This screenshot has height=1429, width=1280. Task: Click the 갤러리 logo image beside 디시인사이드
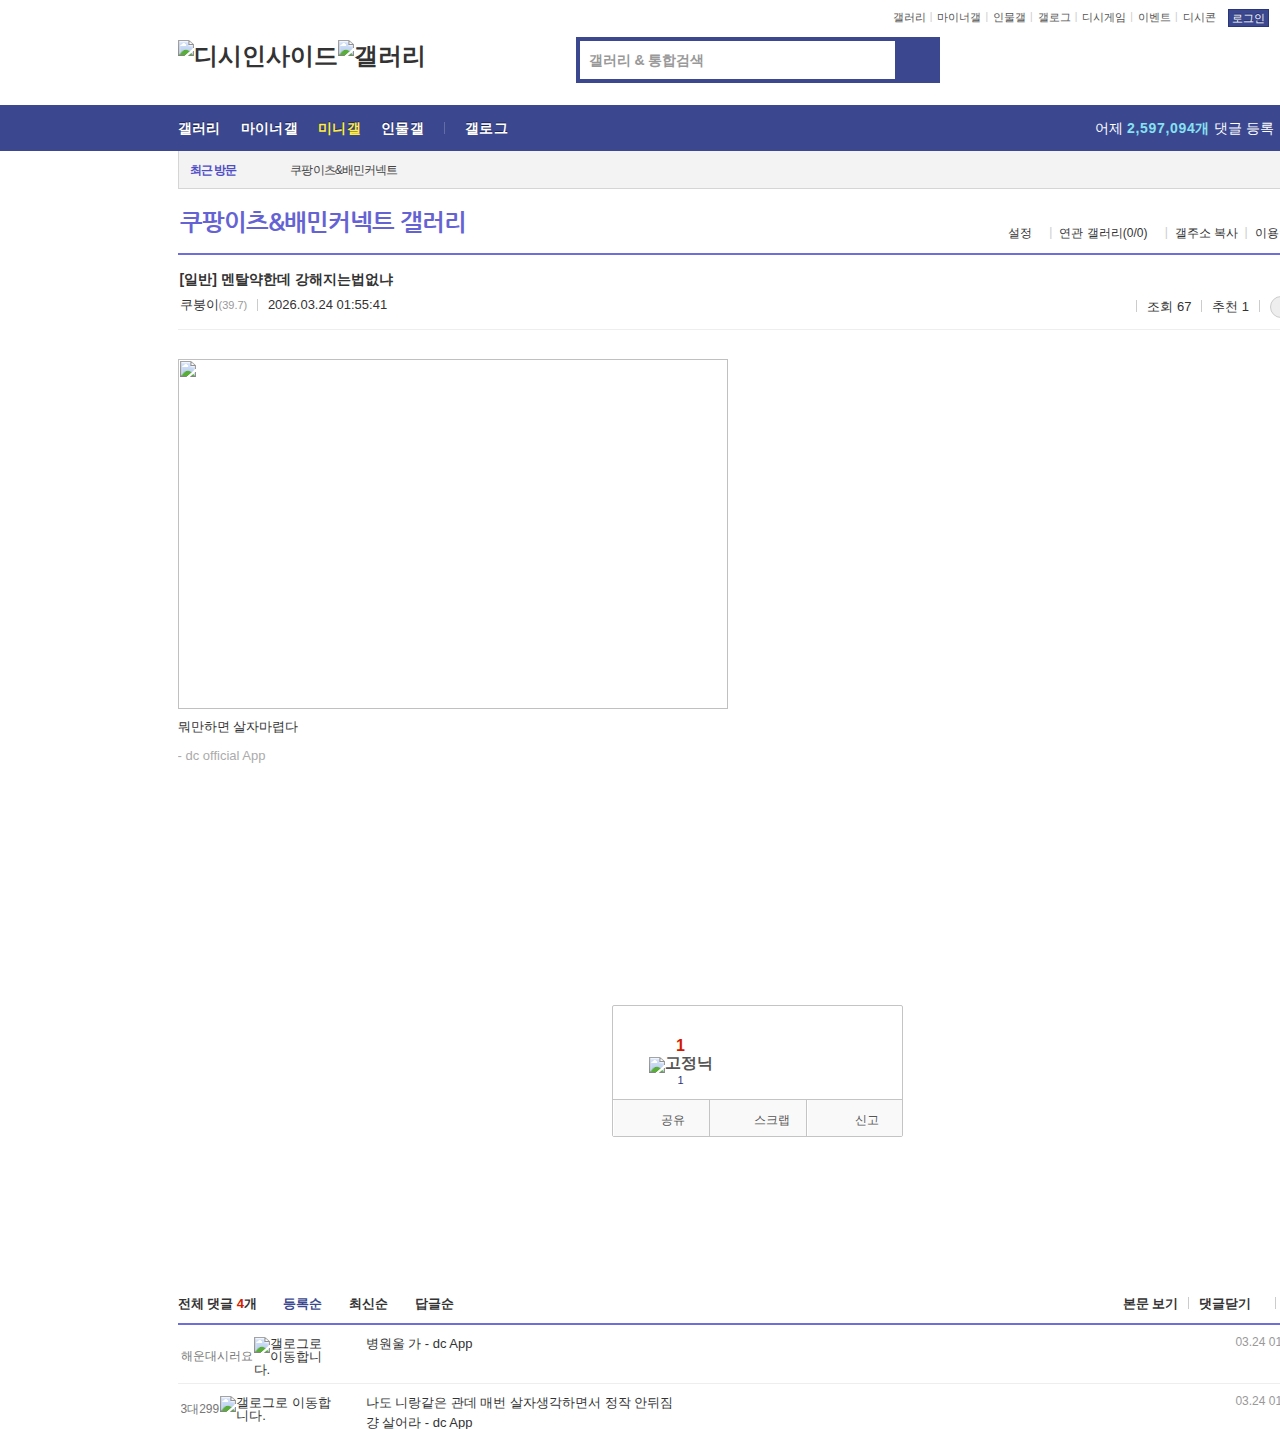tap(382, 56)
